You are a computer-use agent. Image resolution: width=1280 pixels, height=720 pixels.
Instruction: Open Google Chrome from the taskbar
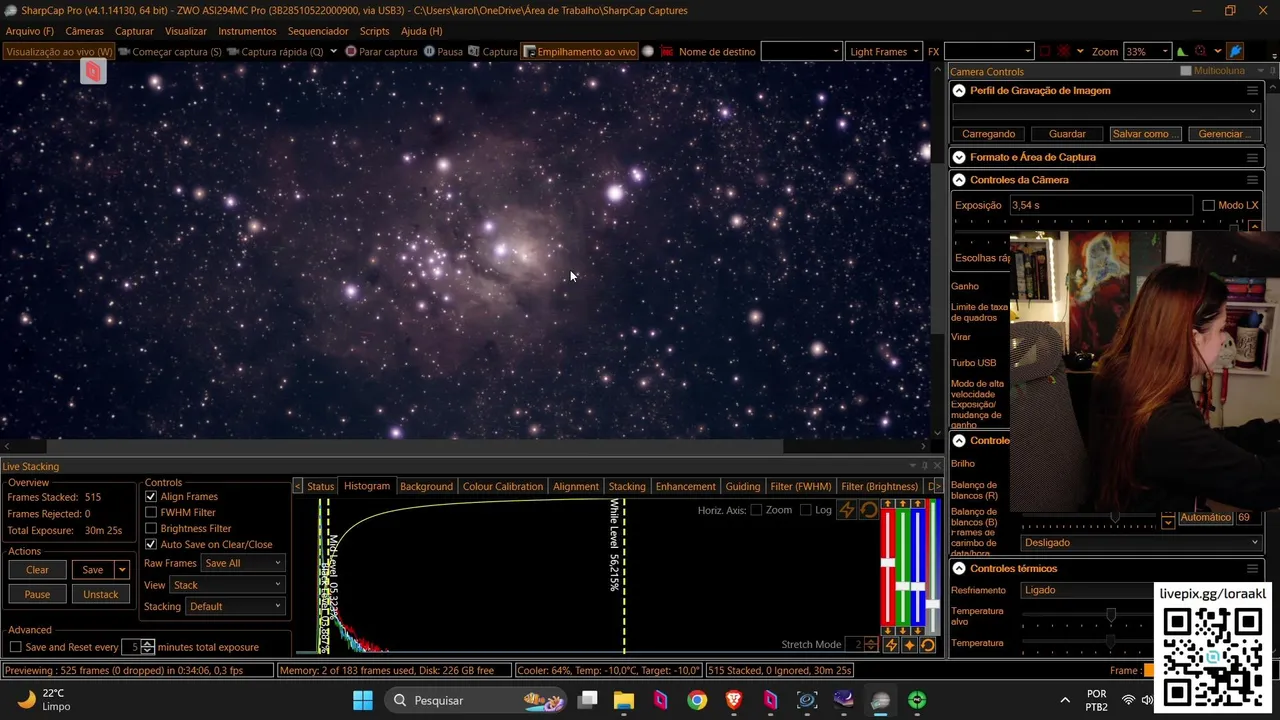[697, 700]
